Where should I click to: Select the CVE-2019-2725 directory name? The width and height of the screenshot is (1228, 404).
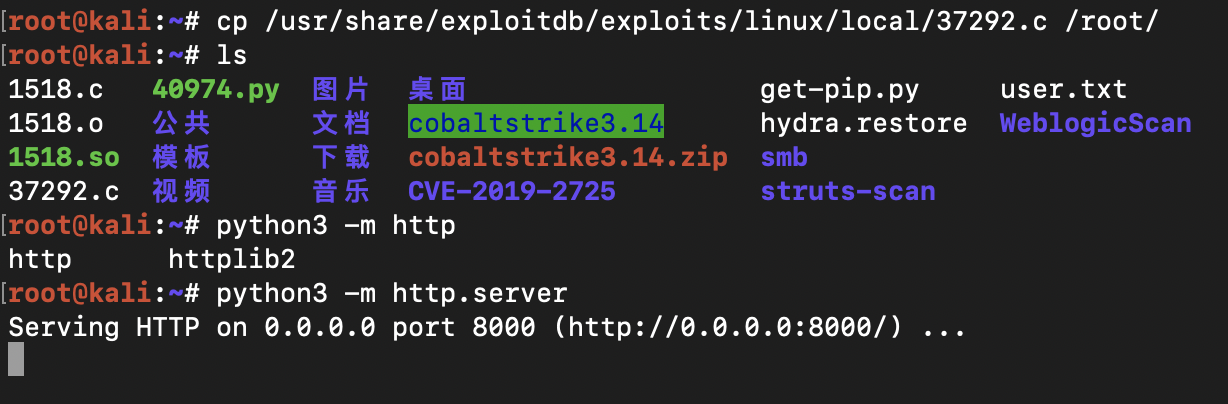(x=511, y=191)
